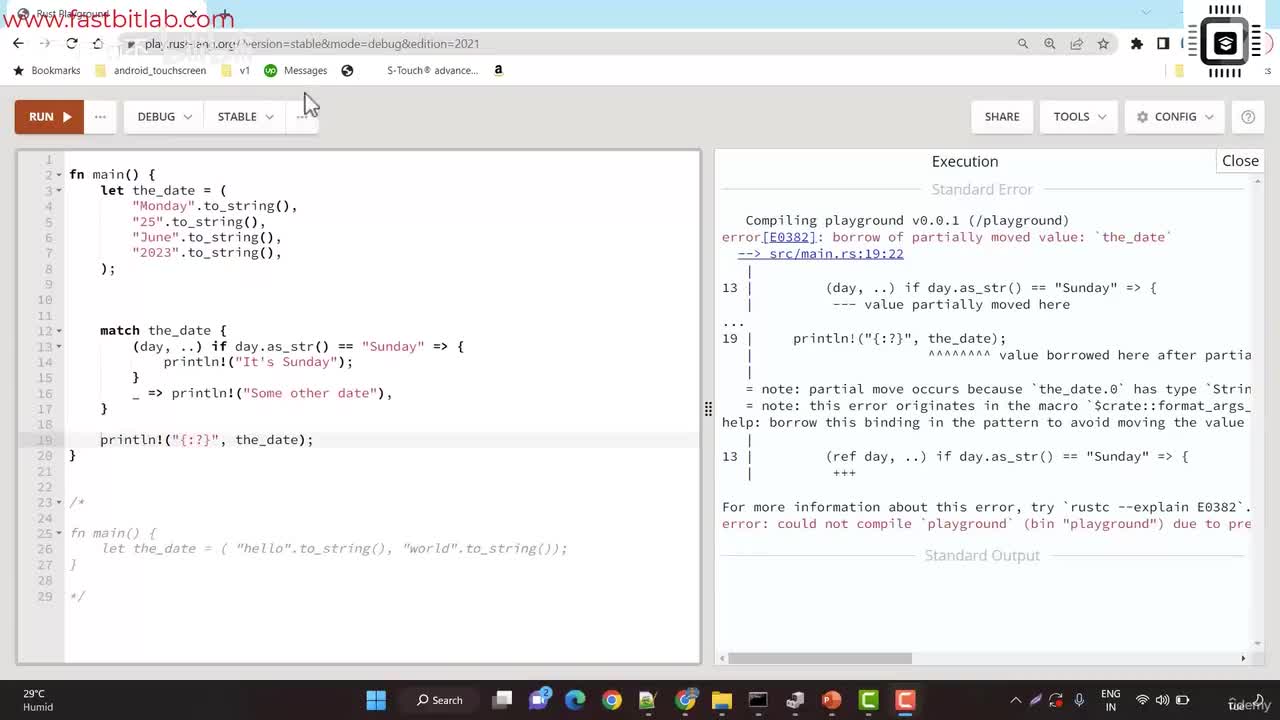Open Task View from the taskbar
Screen dimensions: 1280x720
[x=503, y=700]
